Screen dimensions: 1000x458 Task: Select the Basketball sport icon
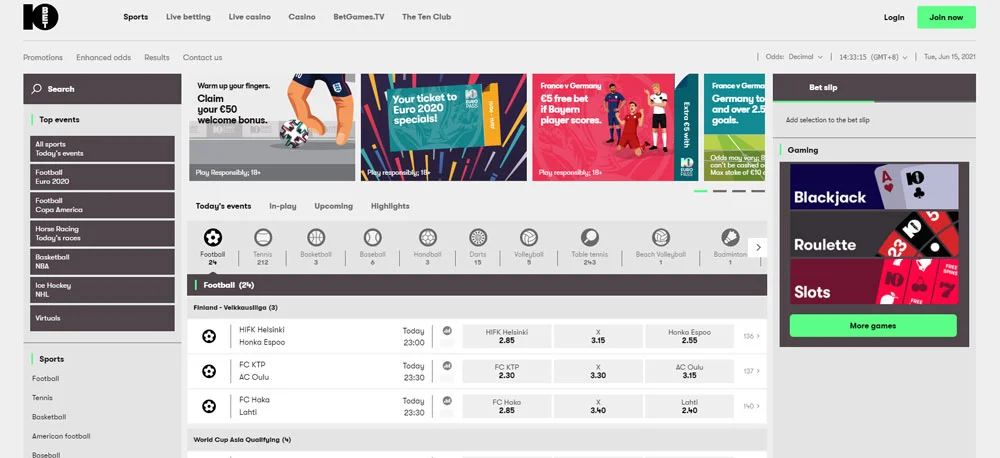316,238
